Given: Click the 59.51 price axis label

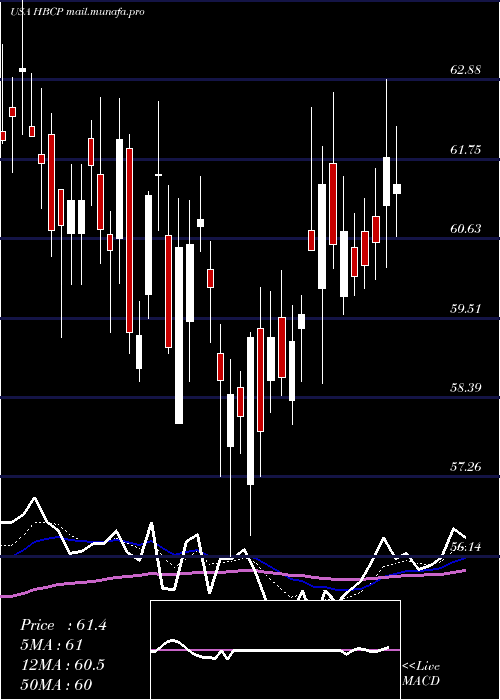Looking at the screenshot, I should pos(466,308).
